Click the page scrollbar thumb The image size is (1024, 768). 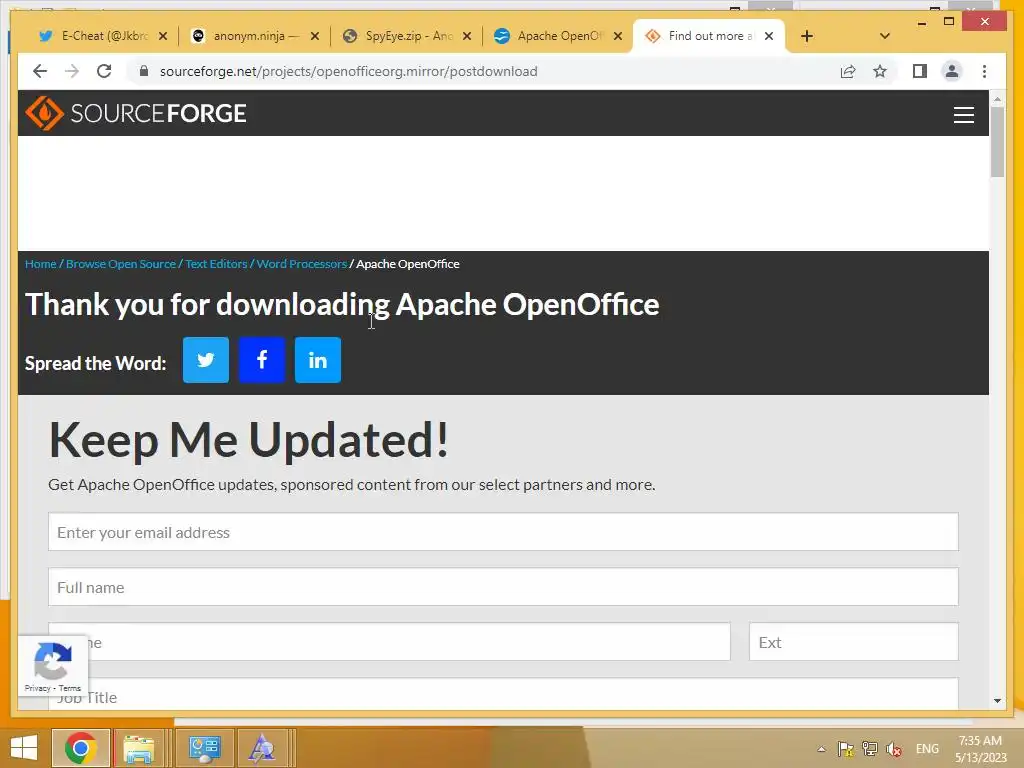pyautogui.click(x=997, y=141)
